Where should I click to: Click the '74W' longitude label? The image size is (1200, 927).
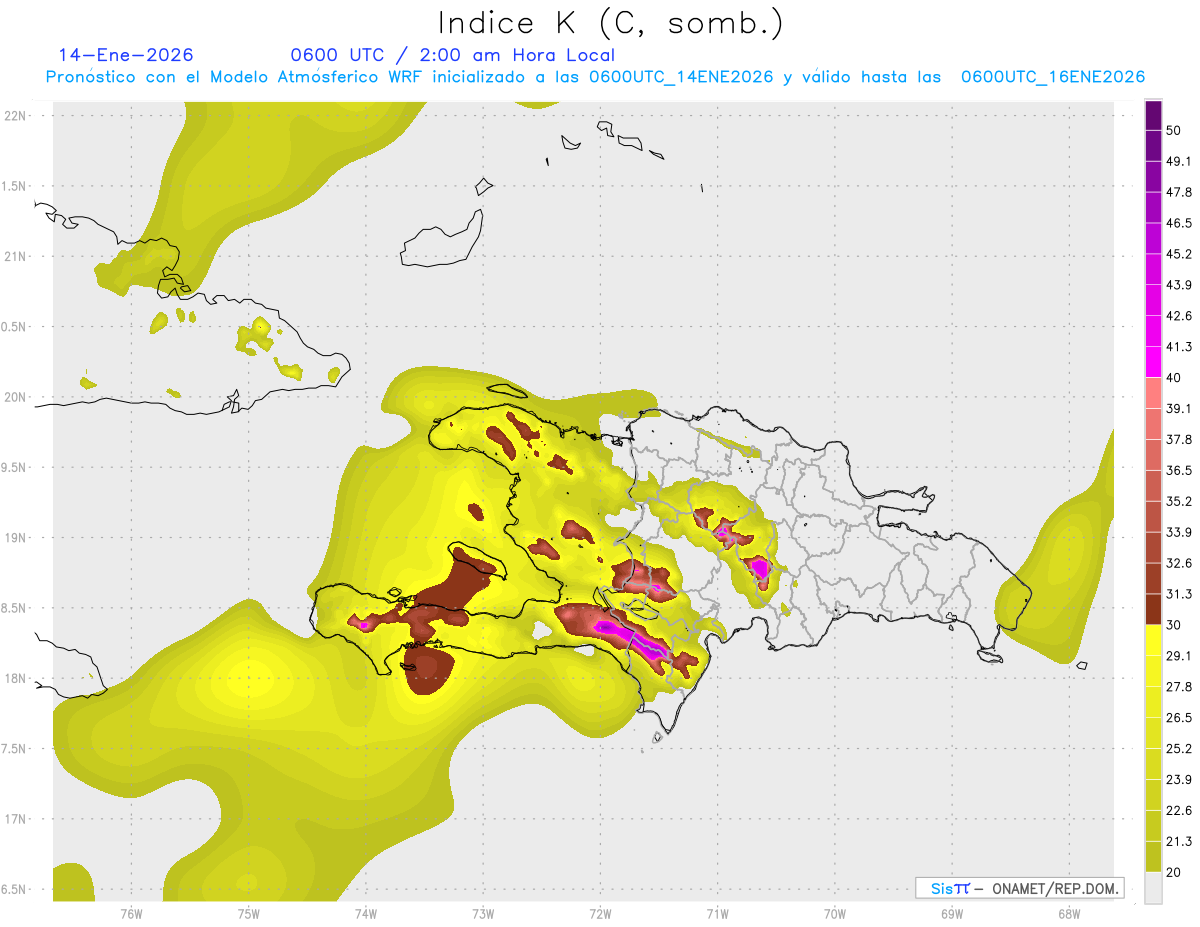[x=366, y=913]
